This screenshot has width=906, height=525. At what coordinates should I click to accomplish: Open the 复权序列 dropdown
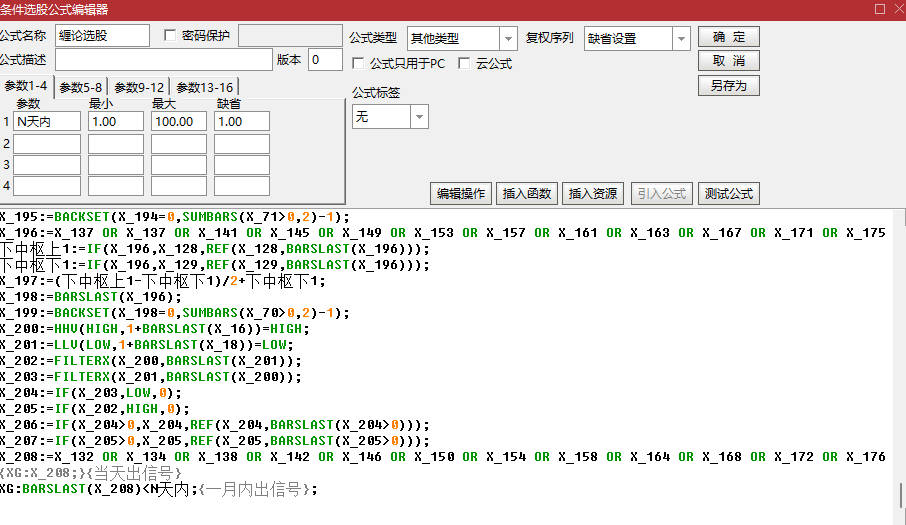click(x=681, y=39)
